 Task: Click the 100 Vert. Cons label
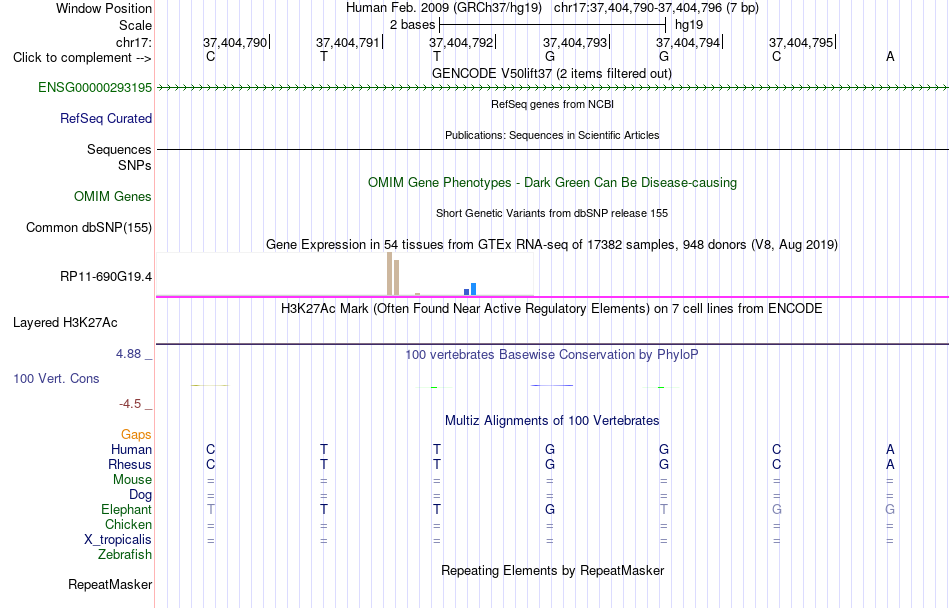56,378
